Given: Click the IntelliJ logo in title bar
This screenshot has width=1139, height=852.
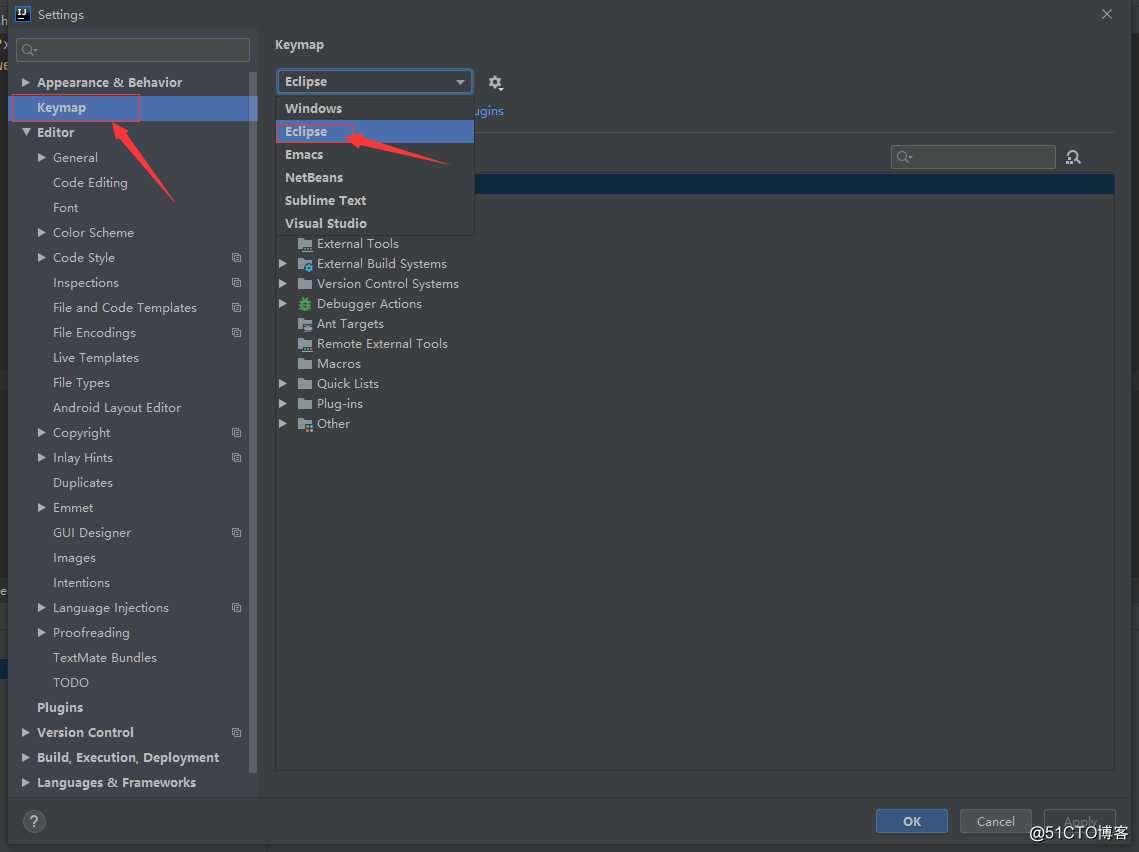Looking at the screenshot, I should (23, 14).
